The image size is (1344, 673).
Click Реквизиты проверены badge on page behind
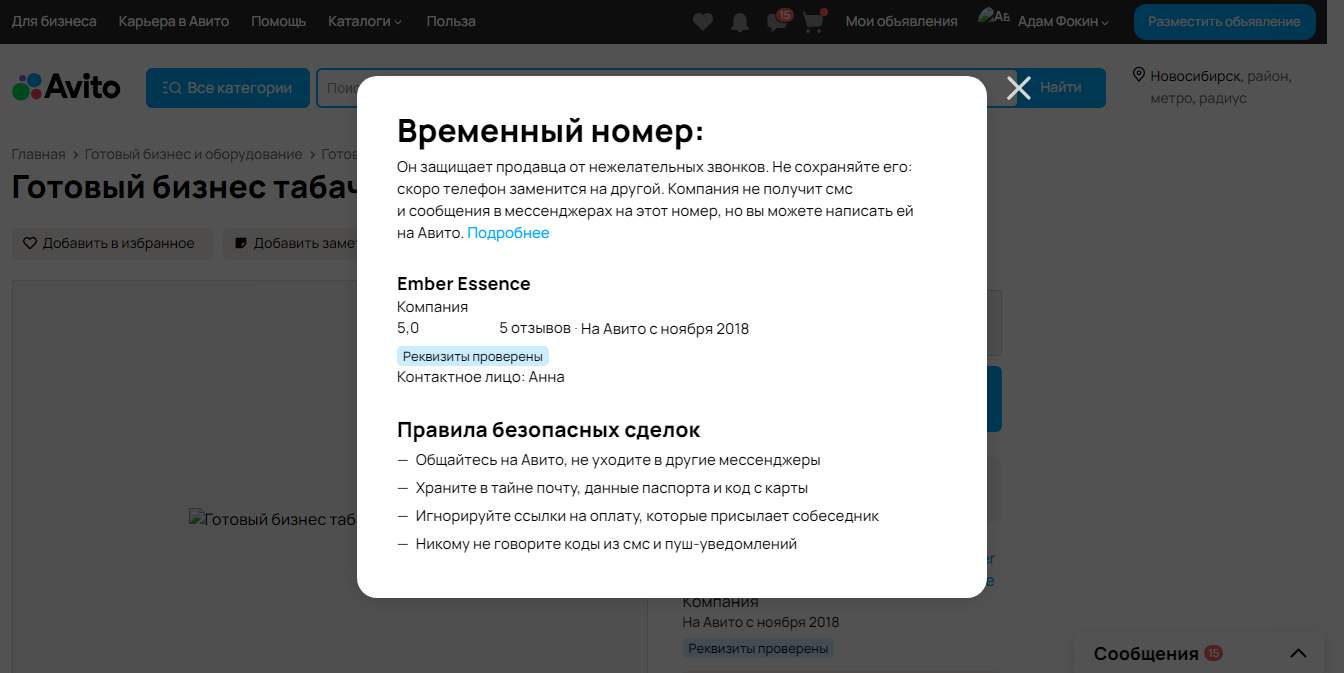[x=758, y=648]
